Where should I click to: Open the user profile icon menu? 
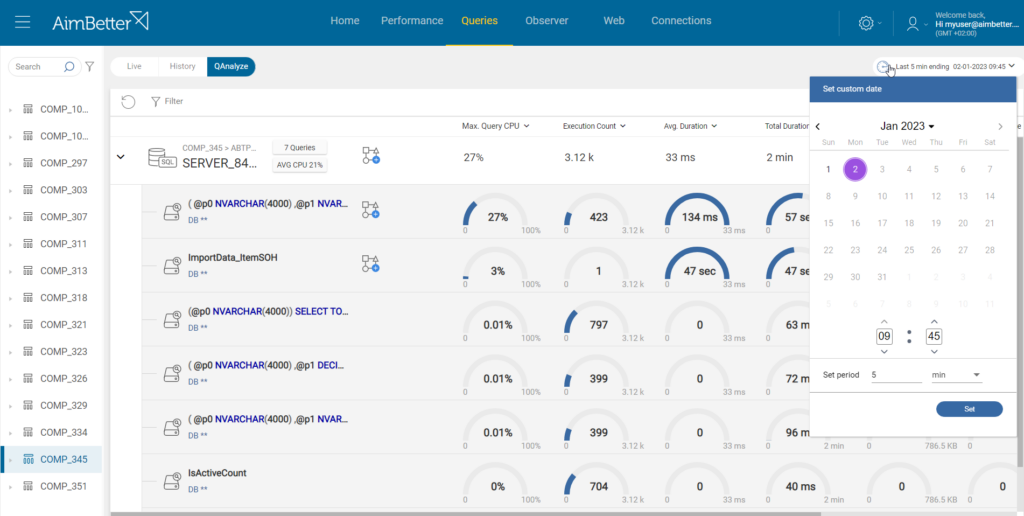(913, 23)
